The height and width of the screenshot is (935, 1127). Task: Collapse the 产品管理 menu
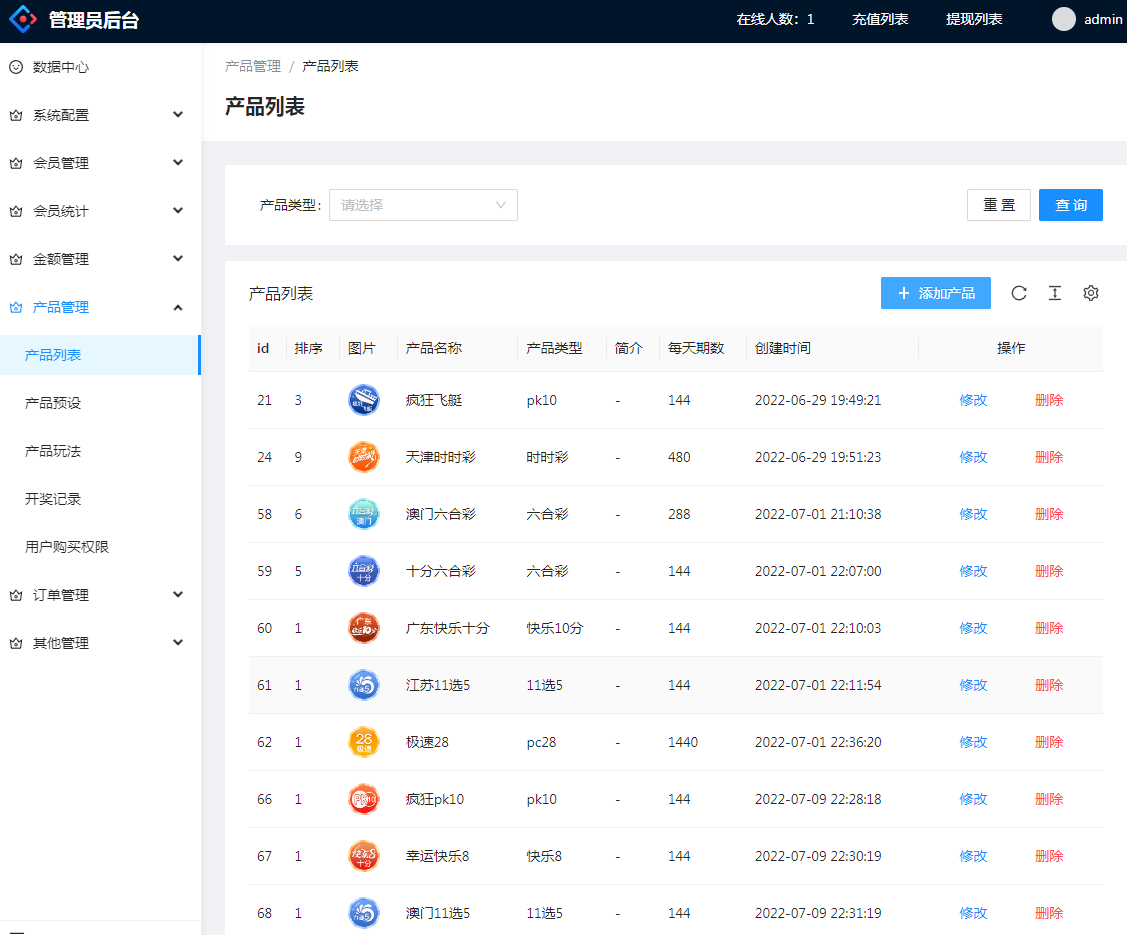click(100, 307)
